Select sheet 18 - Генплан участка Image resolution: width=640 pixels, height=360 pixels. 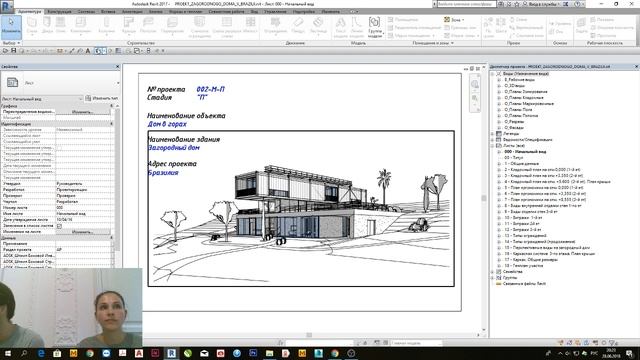[x=523, y=266]
